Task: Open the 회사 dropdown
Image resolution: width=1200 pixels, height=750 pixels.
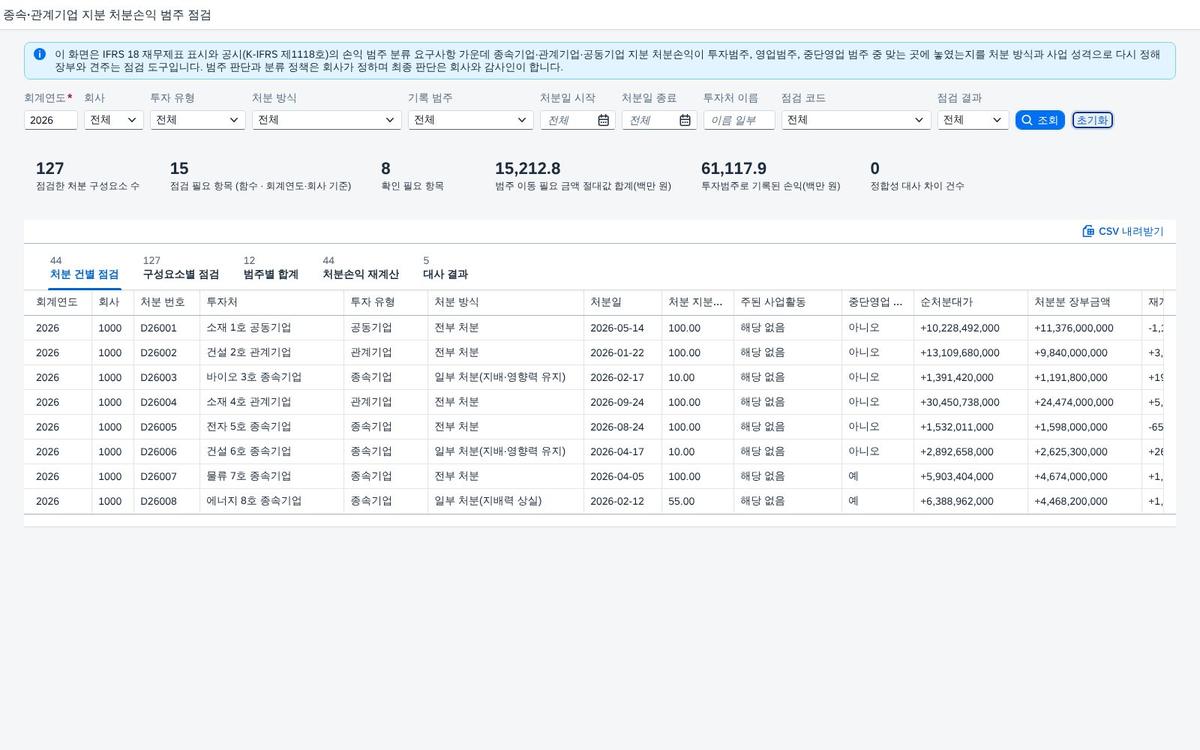Action: coord(114,120)
